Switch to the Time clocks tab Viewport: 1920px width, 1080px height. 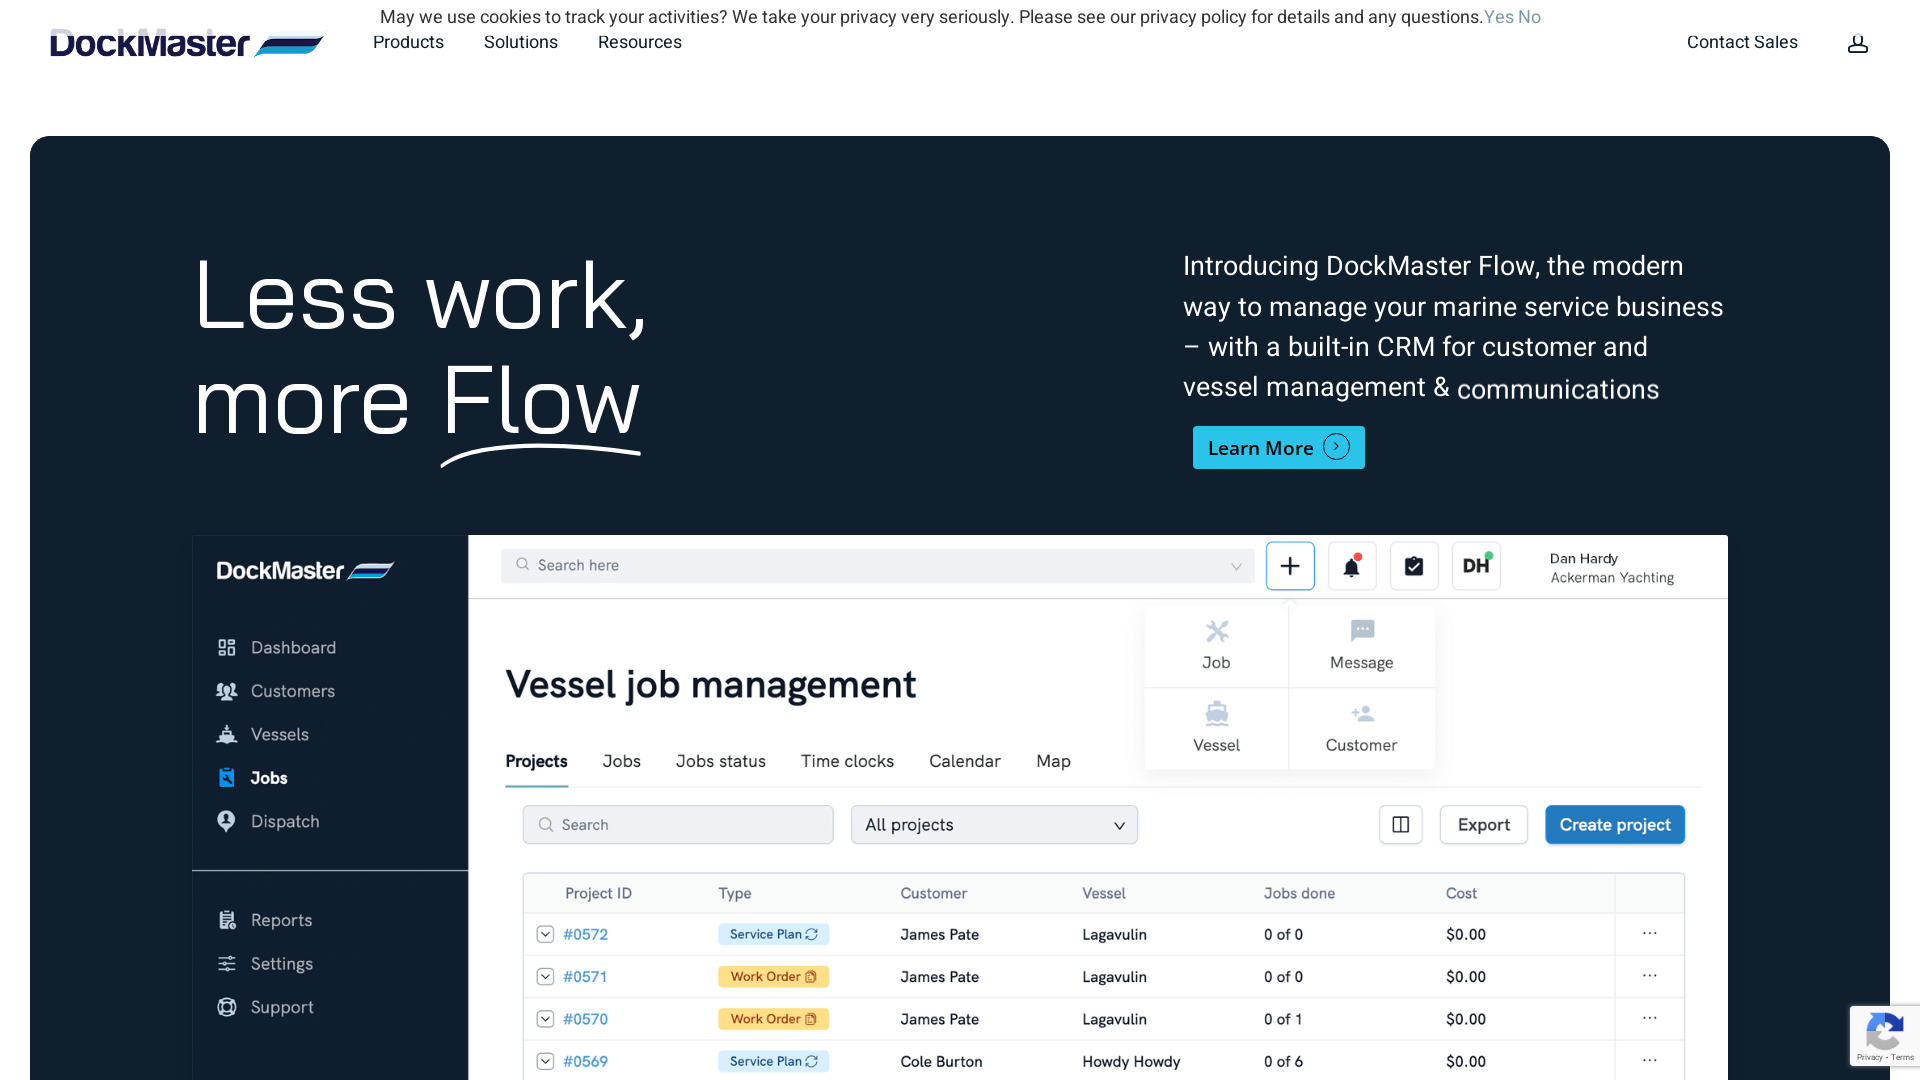coord(847,762)
